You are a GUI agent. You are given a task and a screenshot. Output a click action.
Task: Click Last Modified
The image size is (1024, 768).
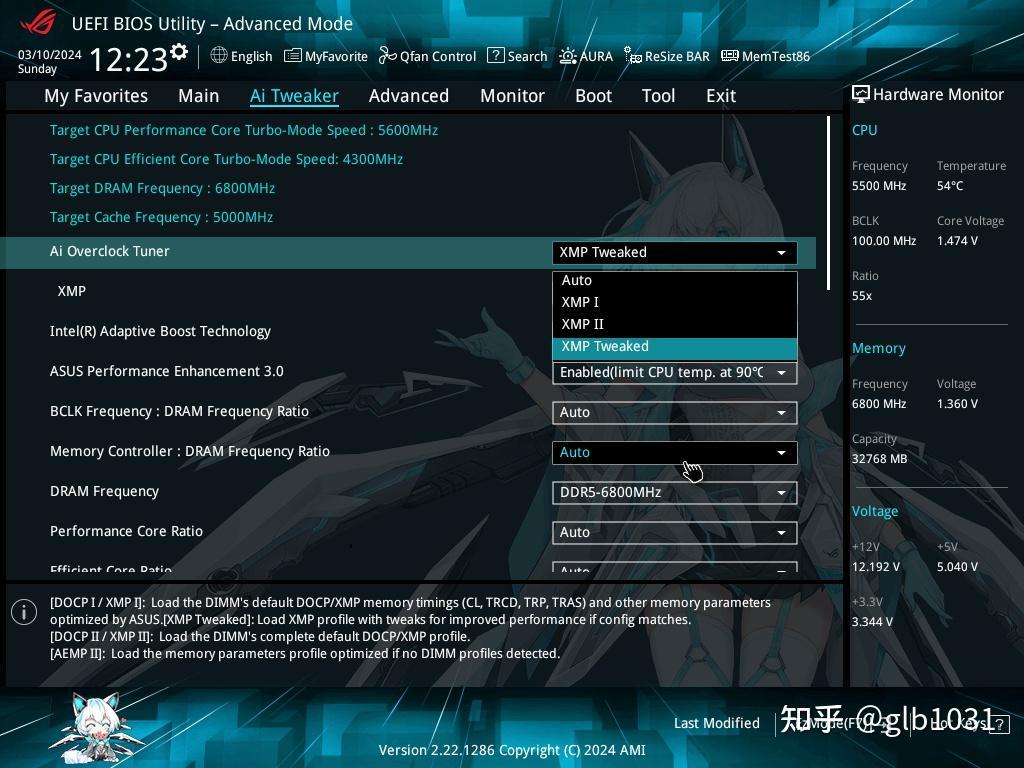(716, 723)
